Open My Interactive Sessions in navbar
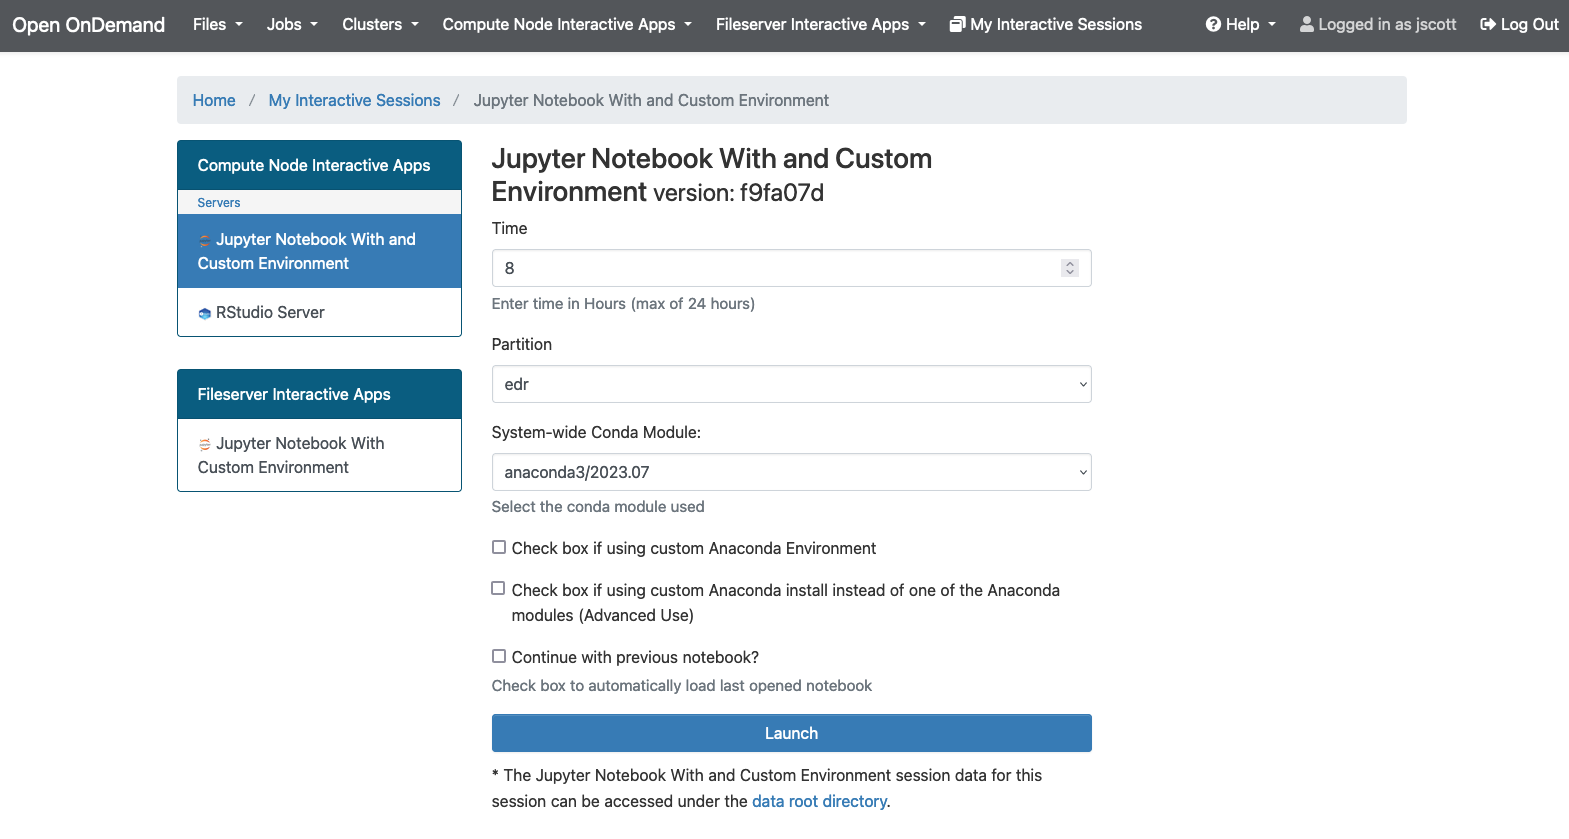Screen dimensions: 1569x839 pos(1045,24)
